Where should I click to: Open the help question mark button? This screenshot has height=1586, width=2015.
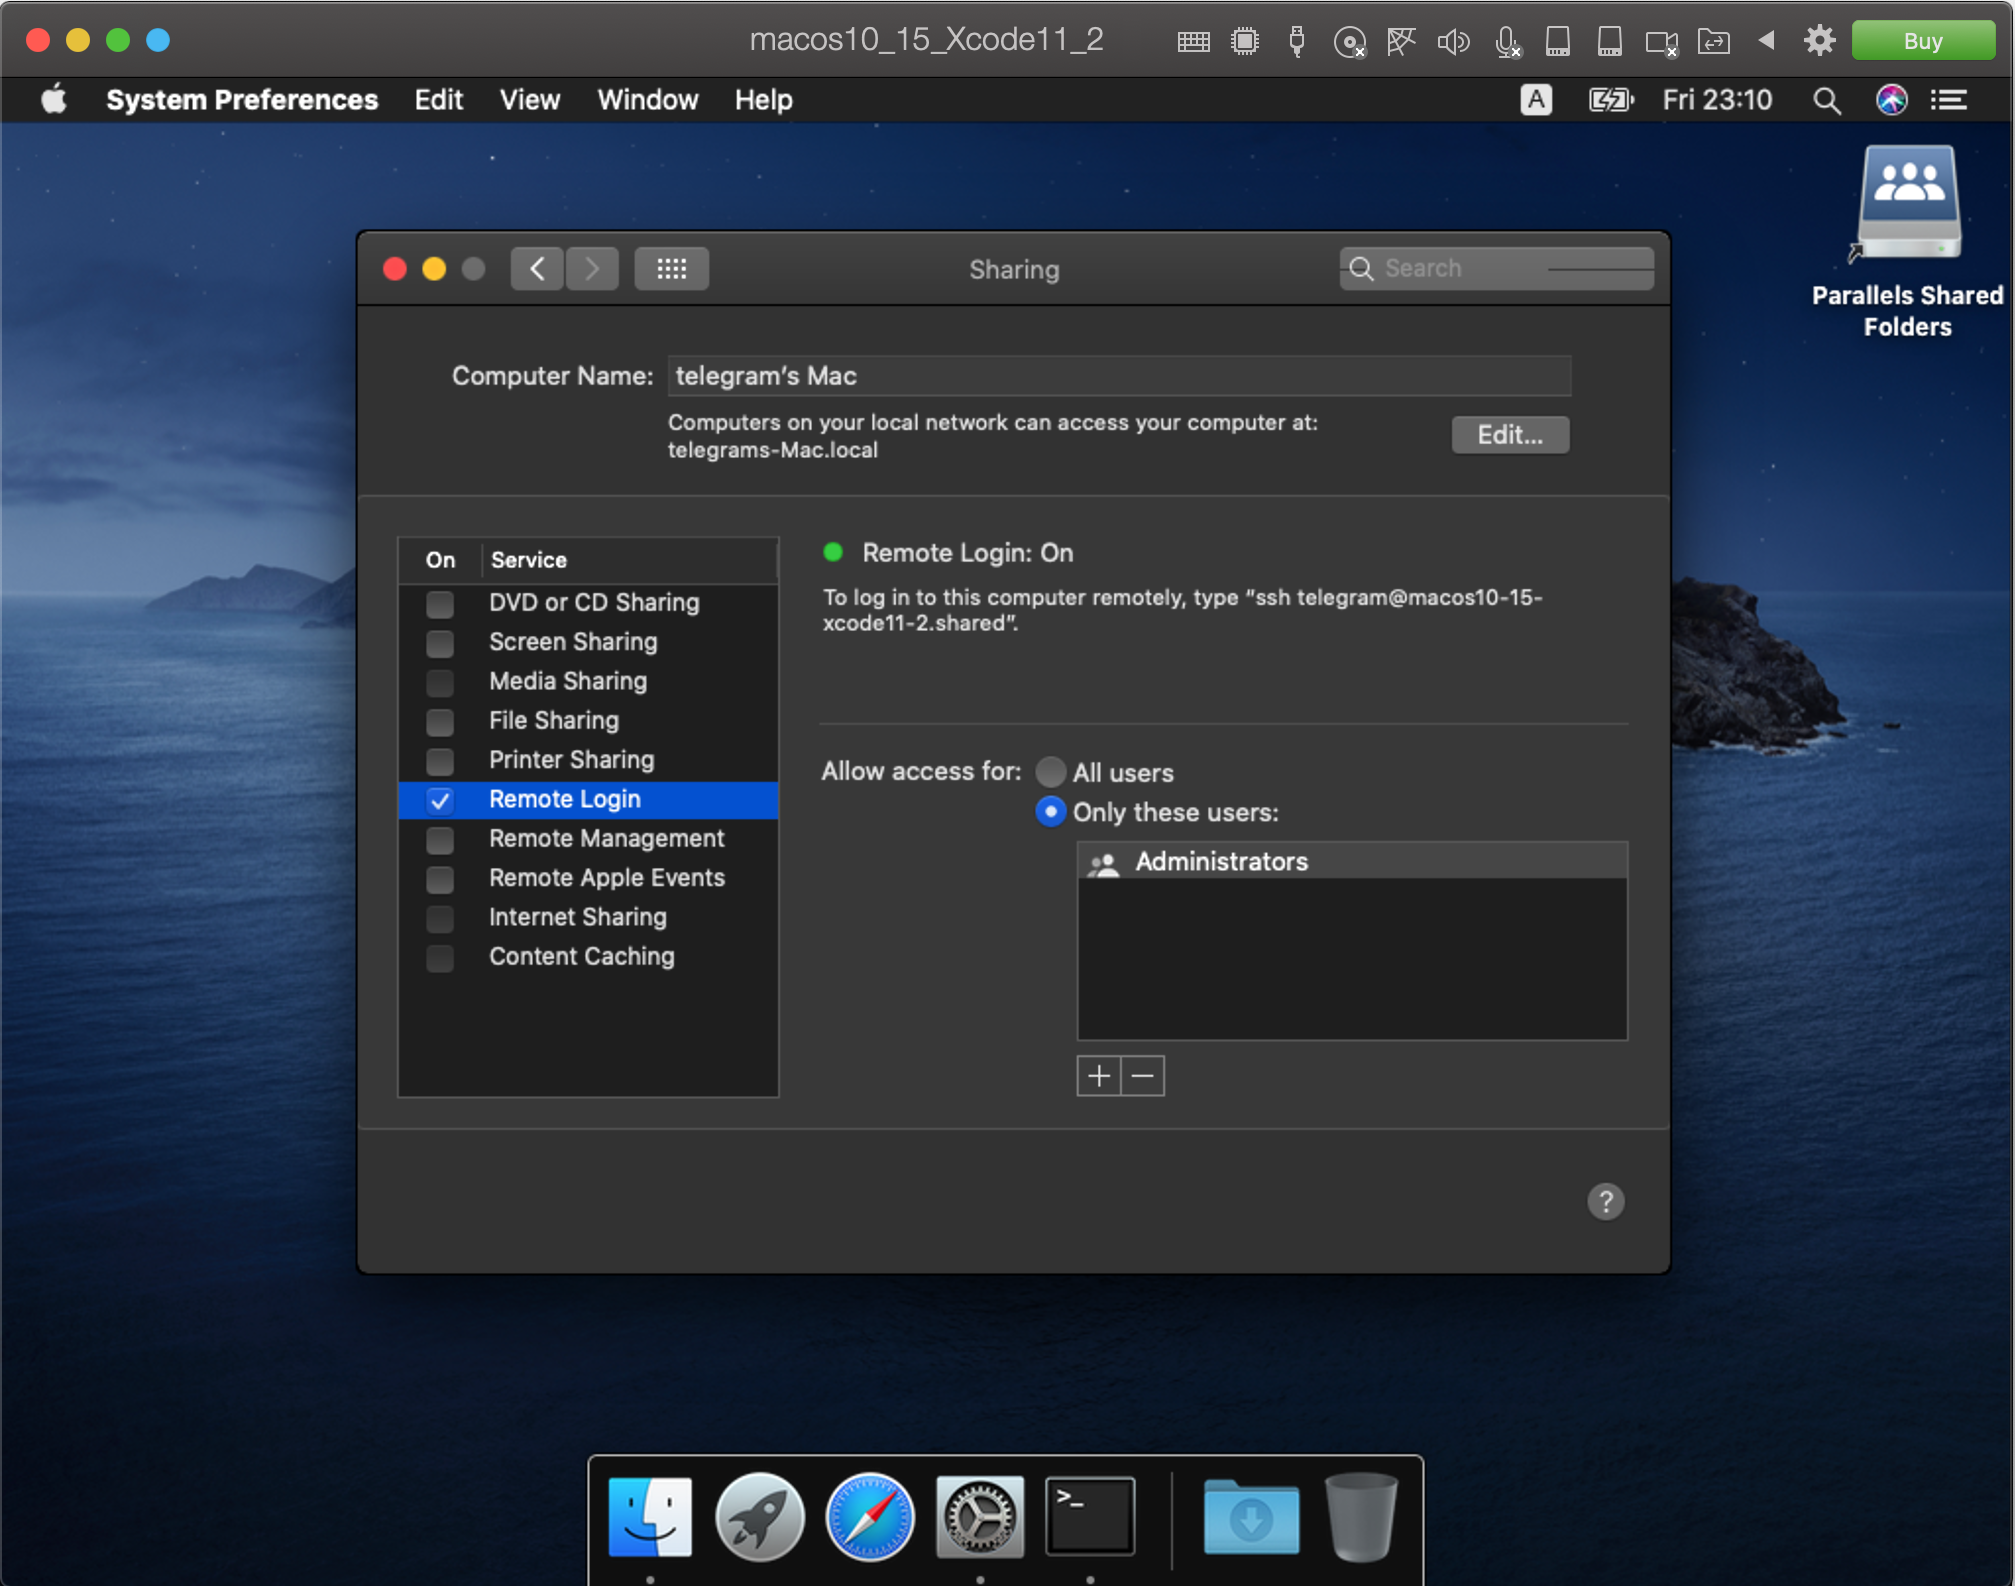pos(1605,1201)
